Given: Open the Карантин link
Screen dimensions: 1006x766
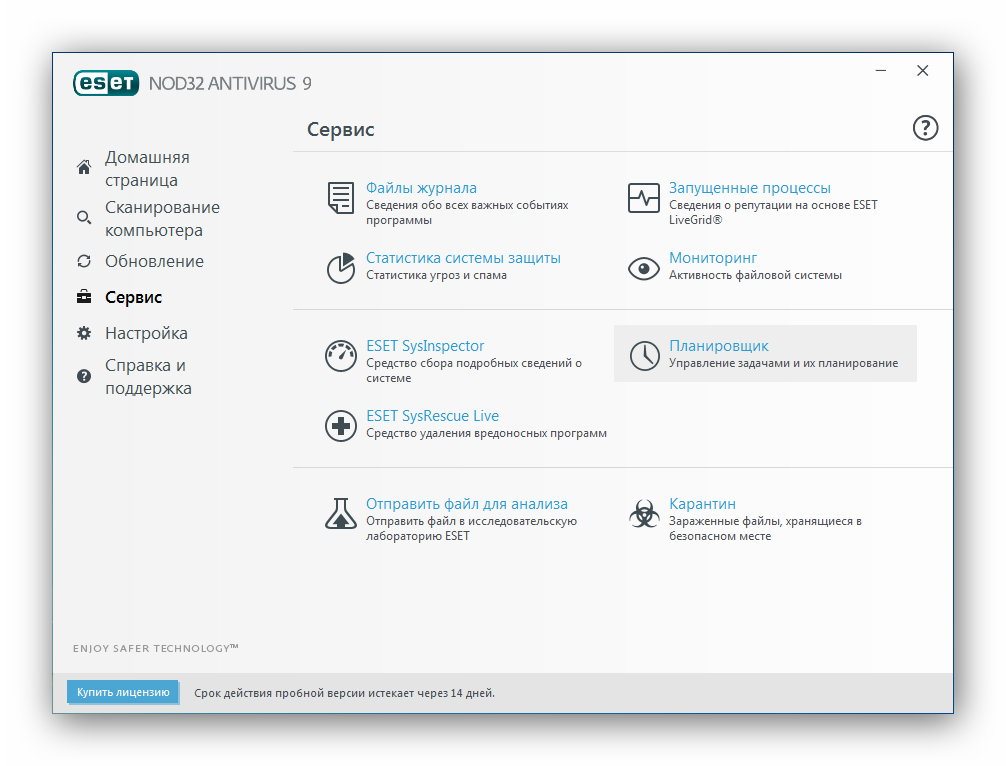Looking at the screenshot, I should [702, 504].
